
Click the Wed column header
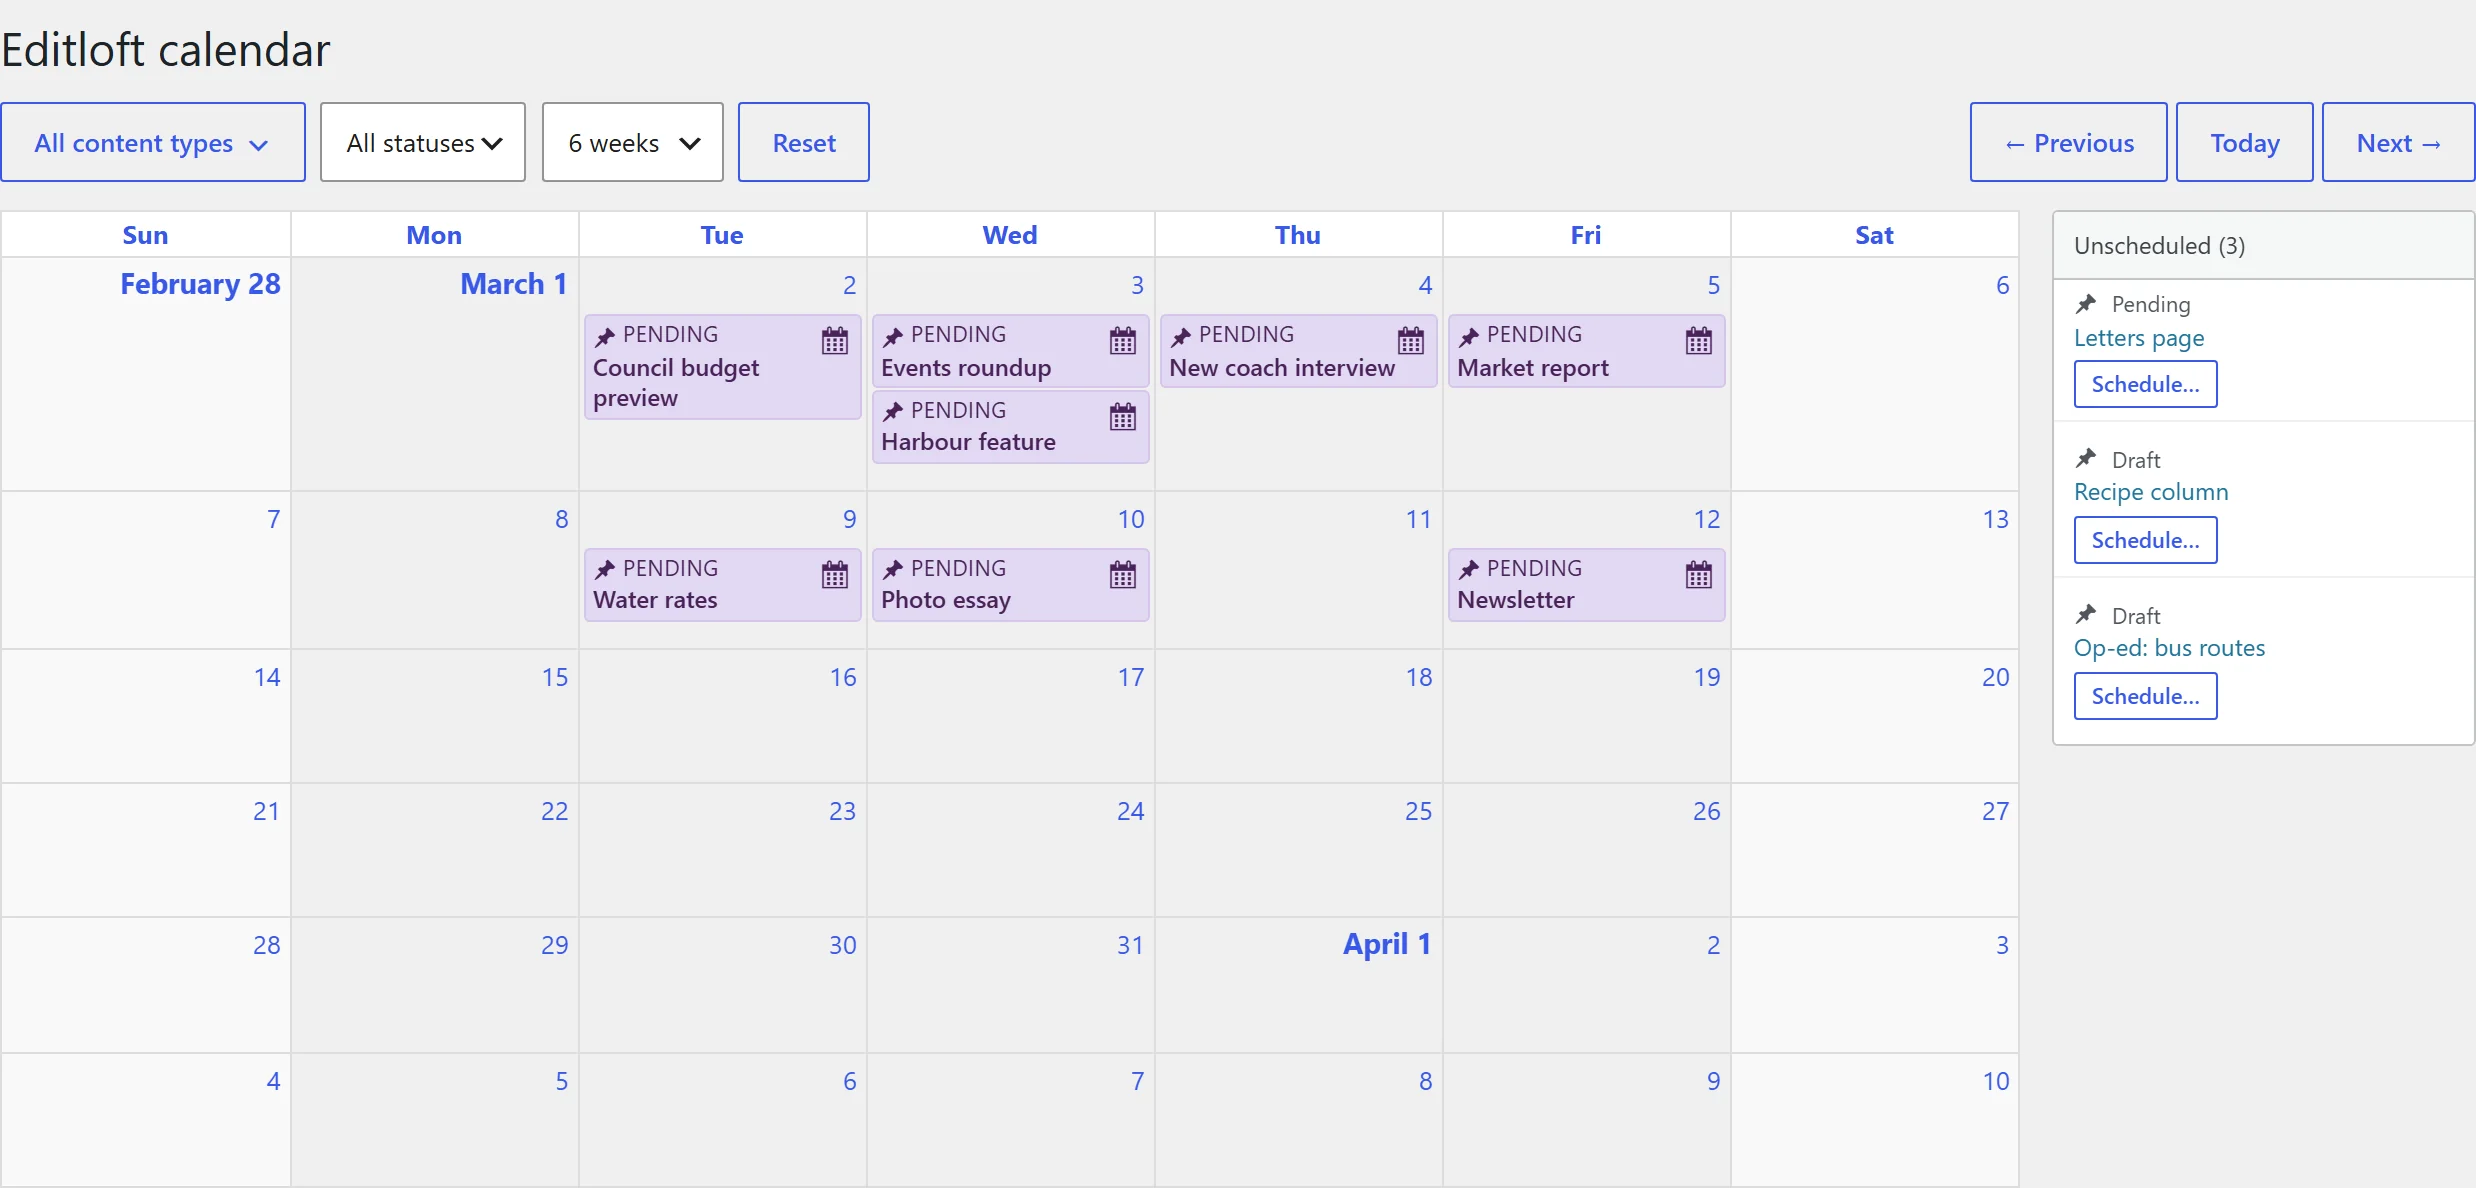point(1010,235)
